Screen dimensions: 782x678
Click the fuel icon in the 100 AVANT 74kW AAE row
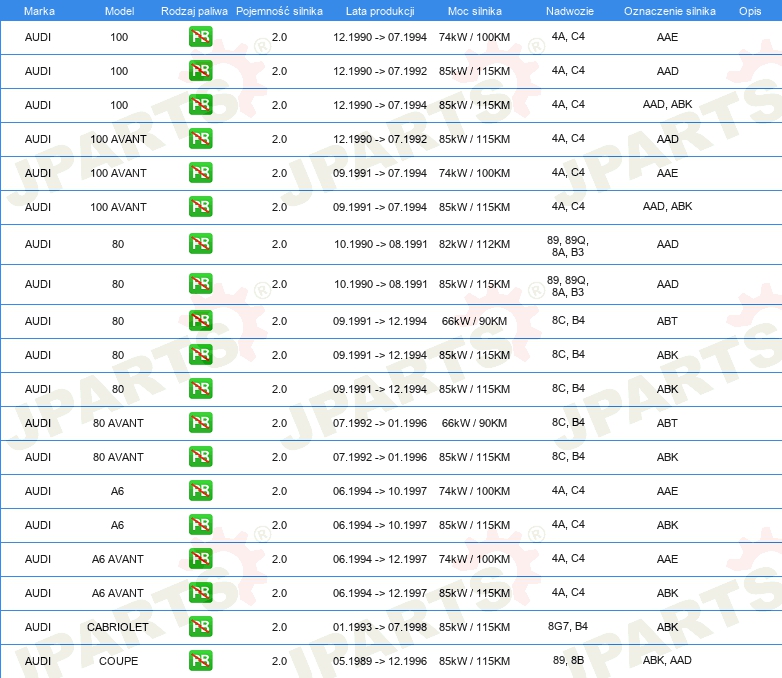tap(200, 173)
